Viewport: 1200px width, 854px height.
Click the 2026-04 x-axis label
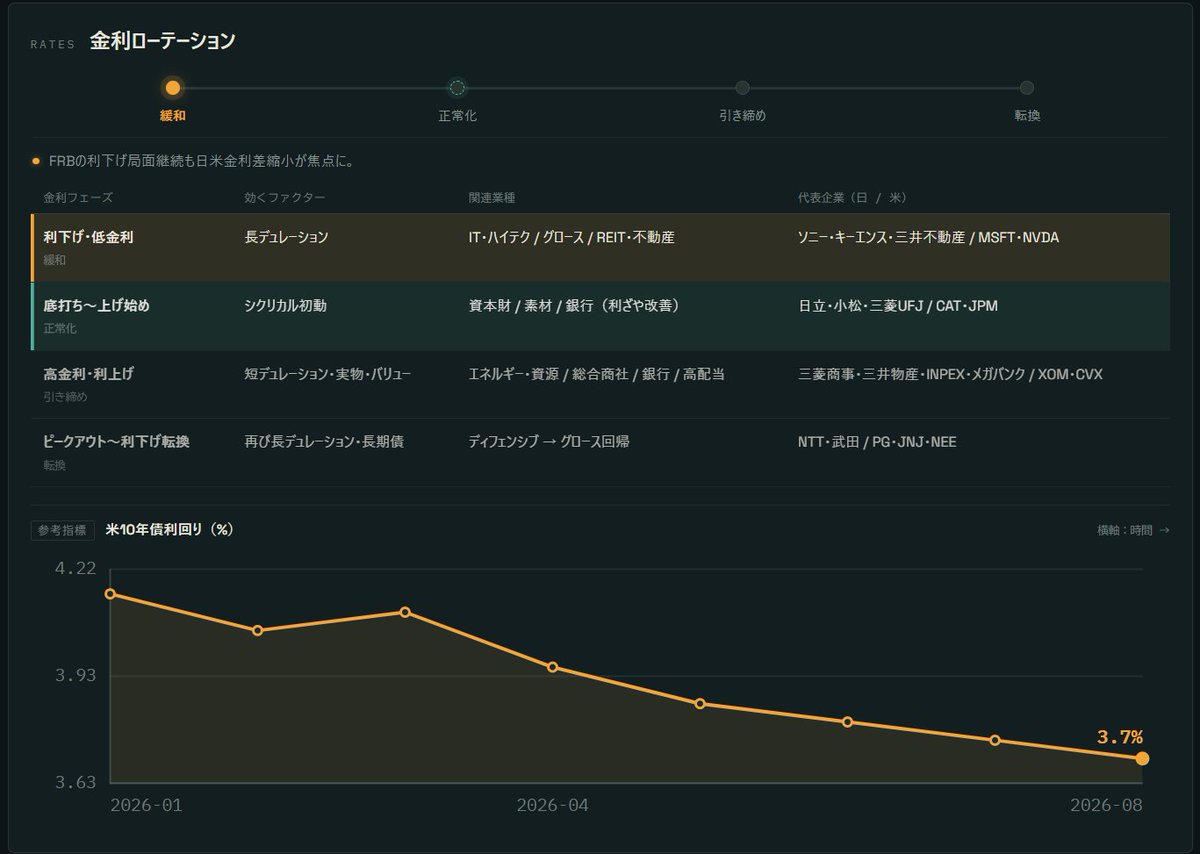[552, 805]
